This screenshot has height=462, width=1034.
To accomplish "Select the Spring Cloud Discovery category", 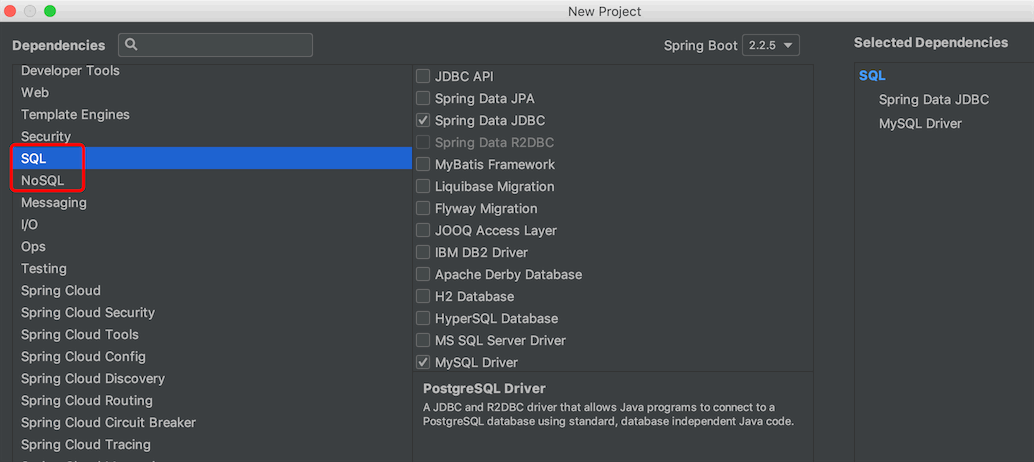I will (212, 378).
